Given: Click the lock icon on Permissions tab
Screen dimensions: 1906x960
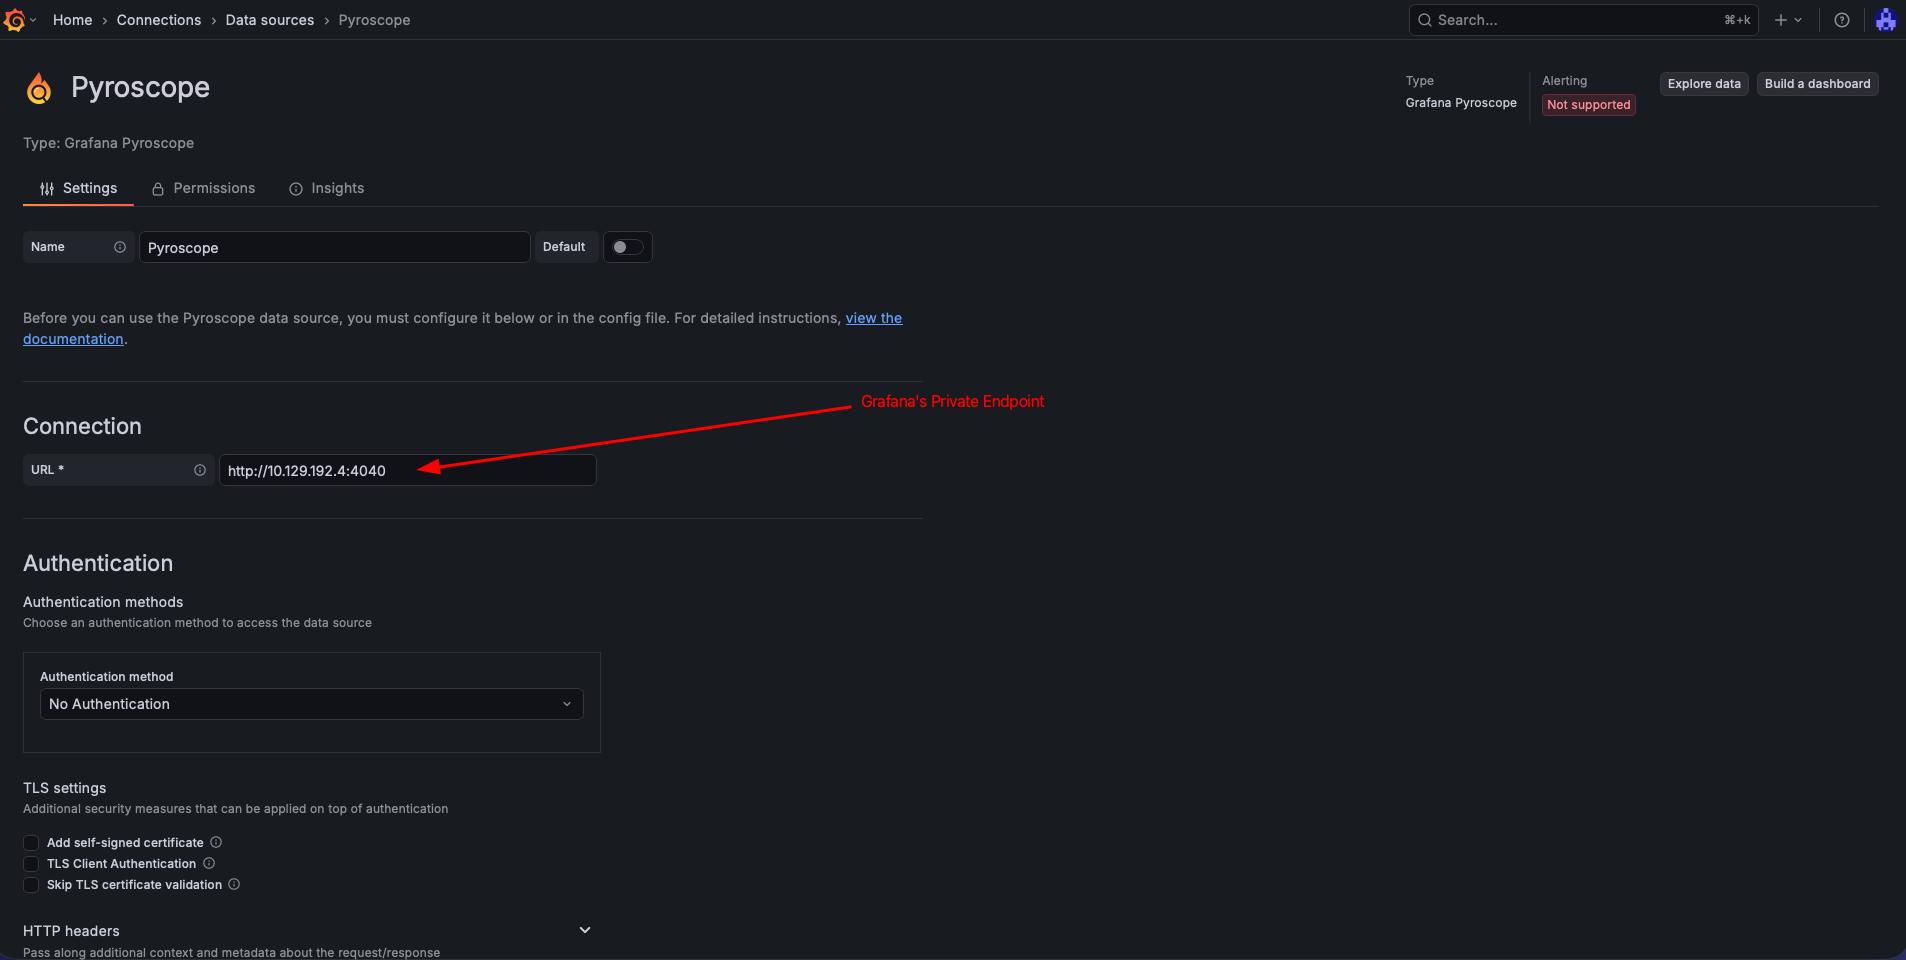Looking at the screenshot, I should 158,189.
